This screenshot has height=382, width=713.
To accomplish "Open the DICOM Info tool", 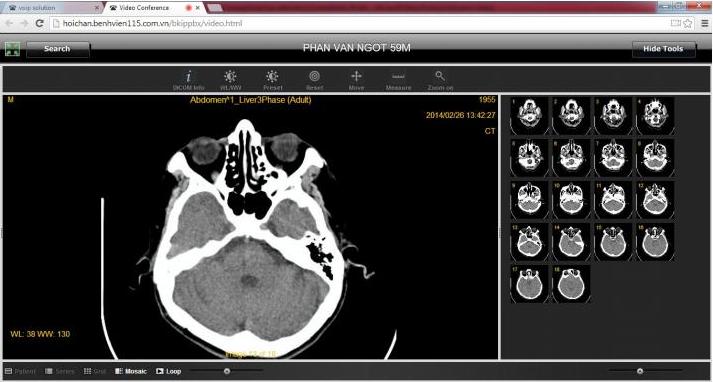I will click(188, 80).
